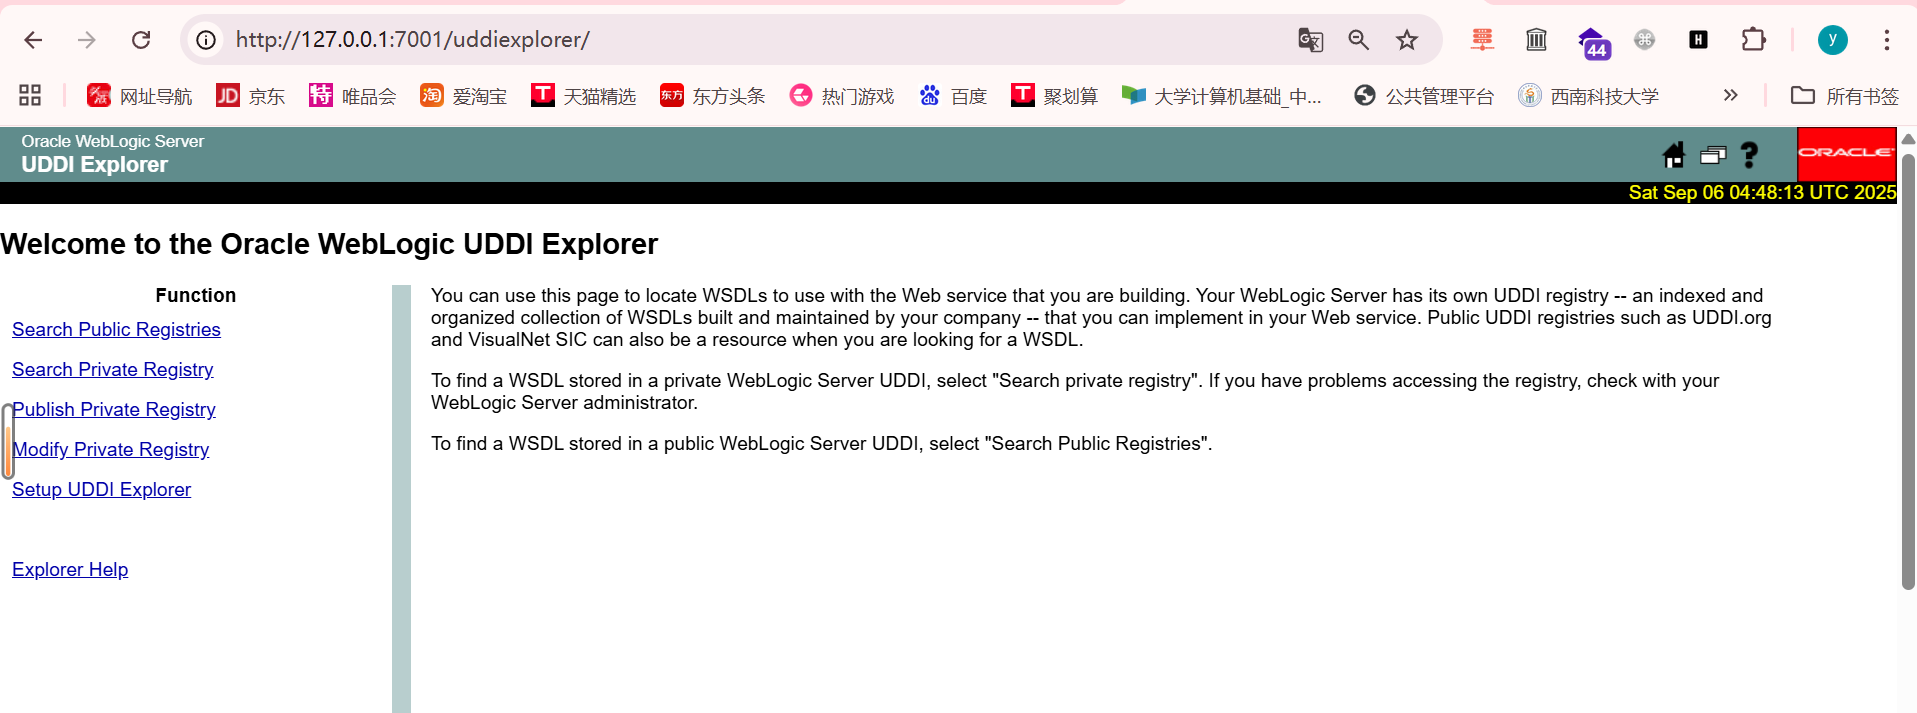Open the Explorer Help link
The image size is (1917, 713).
tap(70, 569)
